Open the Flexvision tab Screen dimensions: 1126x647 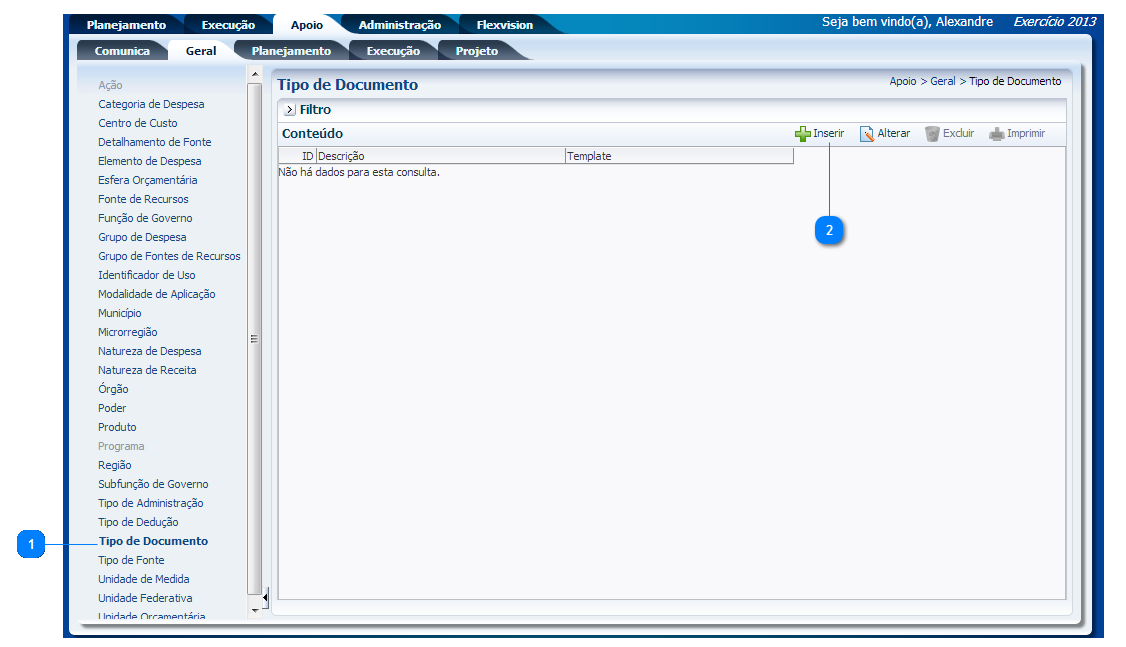tap(504, 25)
